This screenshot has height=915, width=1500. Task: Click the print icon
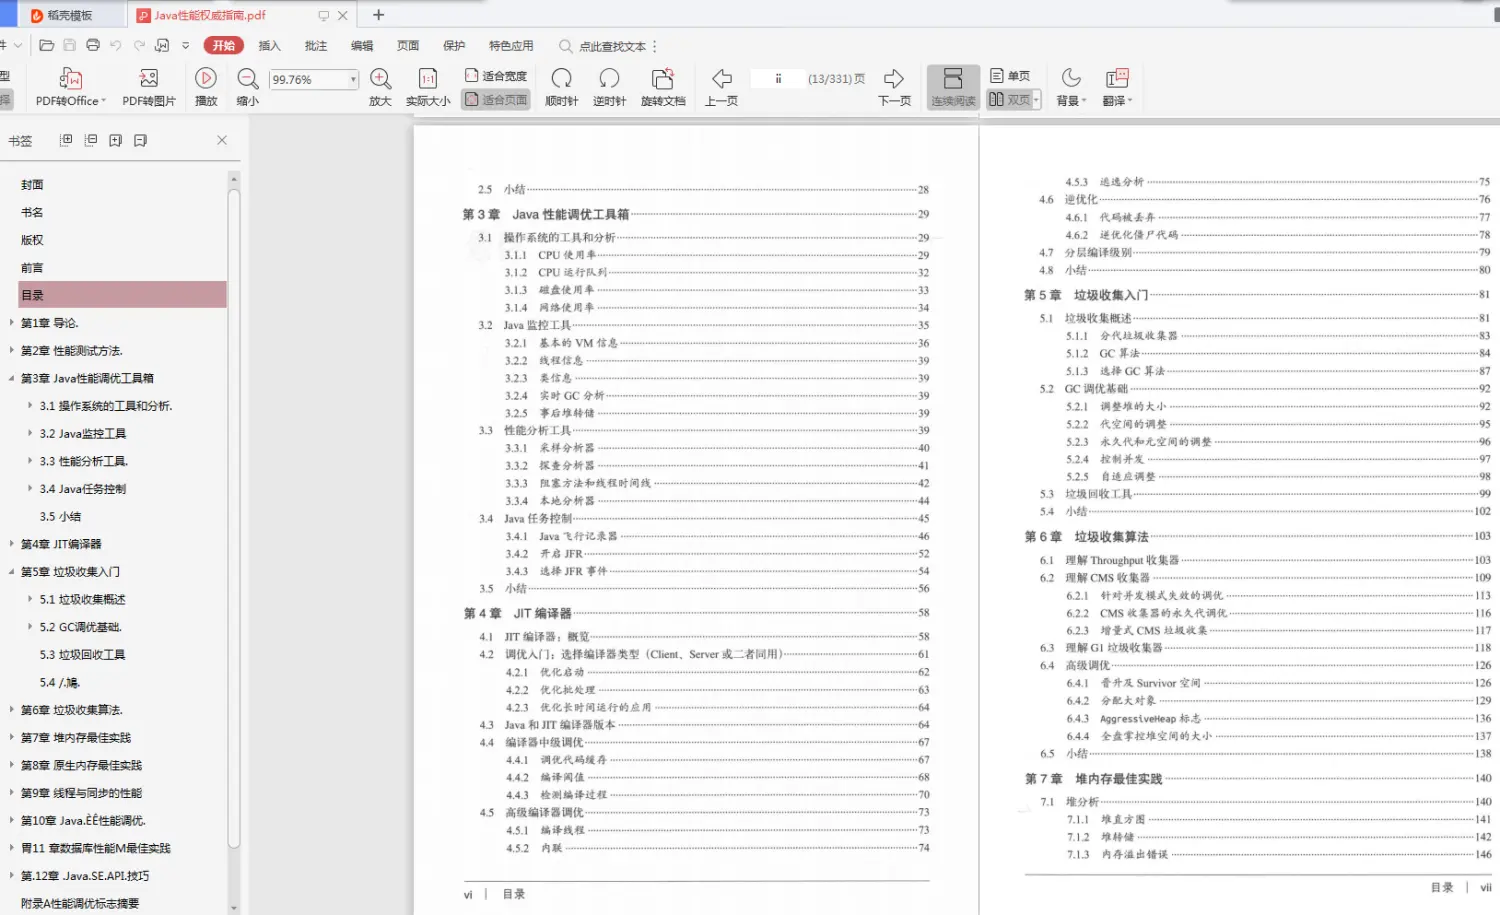(93, 45)
